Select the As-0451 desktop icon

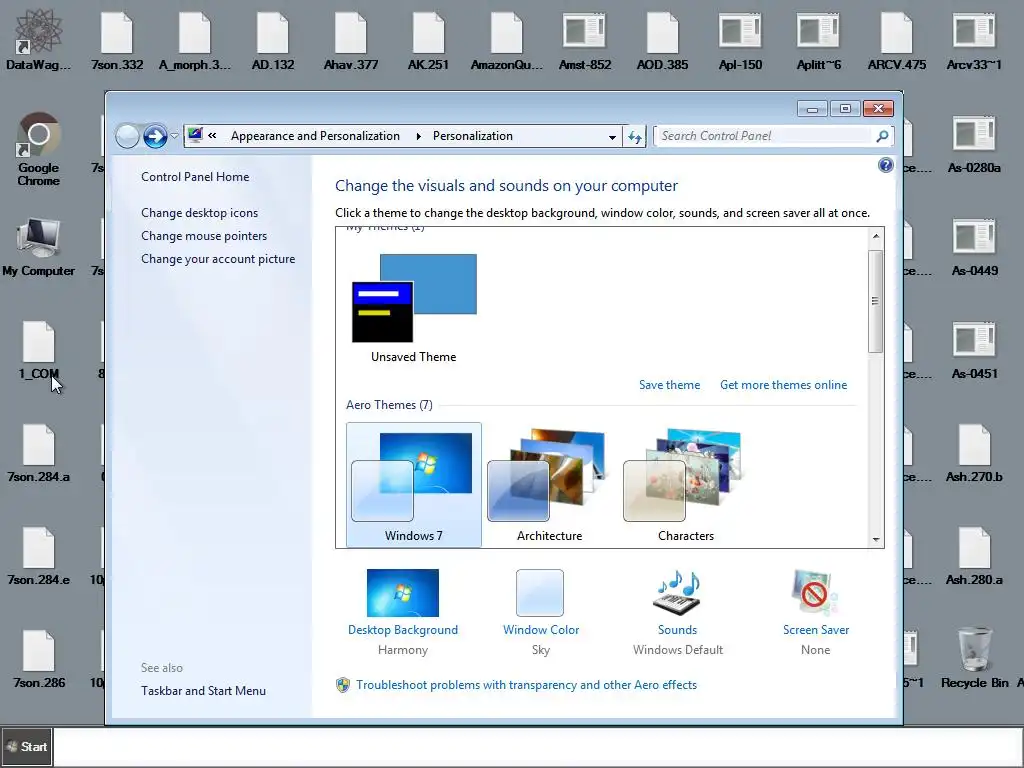click(x=974, y=350)
